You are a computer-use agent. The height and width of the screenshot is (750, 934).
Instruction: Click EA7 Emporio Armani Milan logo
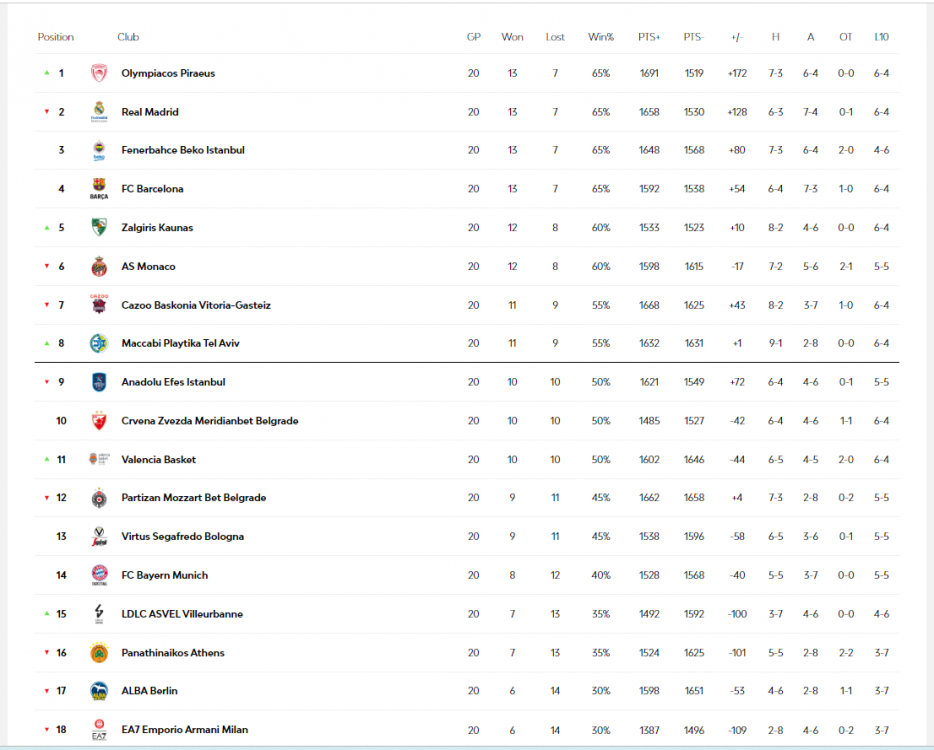click(x=99, y=730)
